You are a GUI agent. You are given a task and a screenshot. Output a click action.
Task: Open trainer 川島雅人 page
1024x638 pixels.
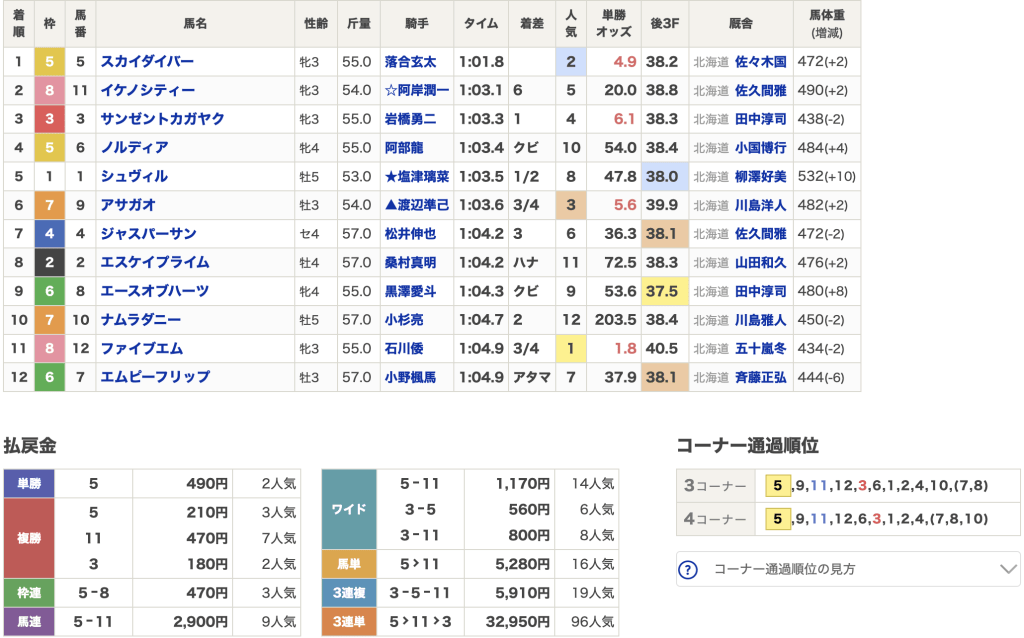pyautogui.click(x=760, y=320)
